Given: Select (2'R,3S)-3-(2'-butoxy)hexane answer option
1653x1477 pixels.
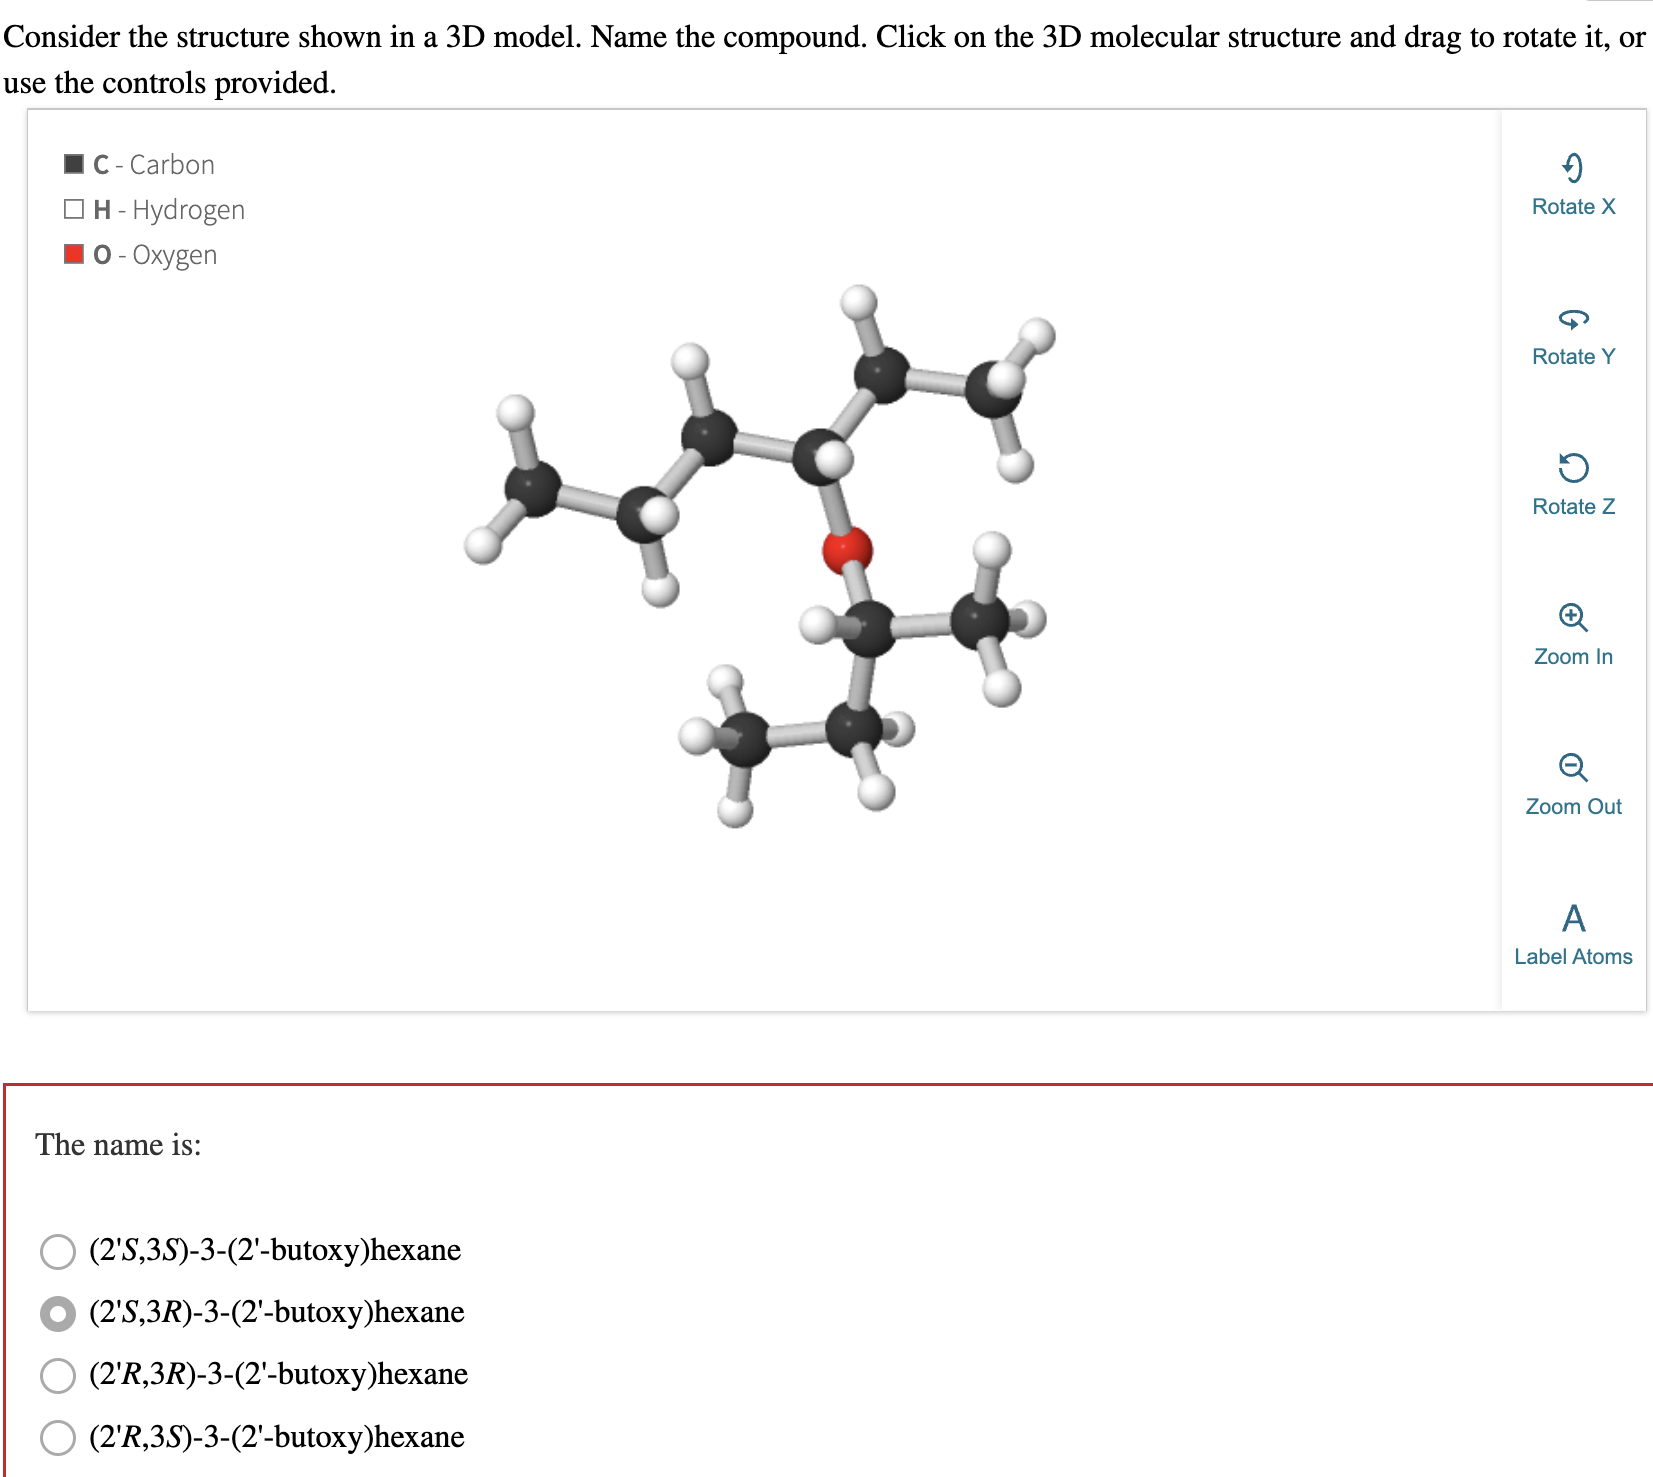Looking at the screenshot, I should [x=57, y=1437].
